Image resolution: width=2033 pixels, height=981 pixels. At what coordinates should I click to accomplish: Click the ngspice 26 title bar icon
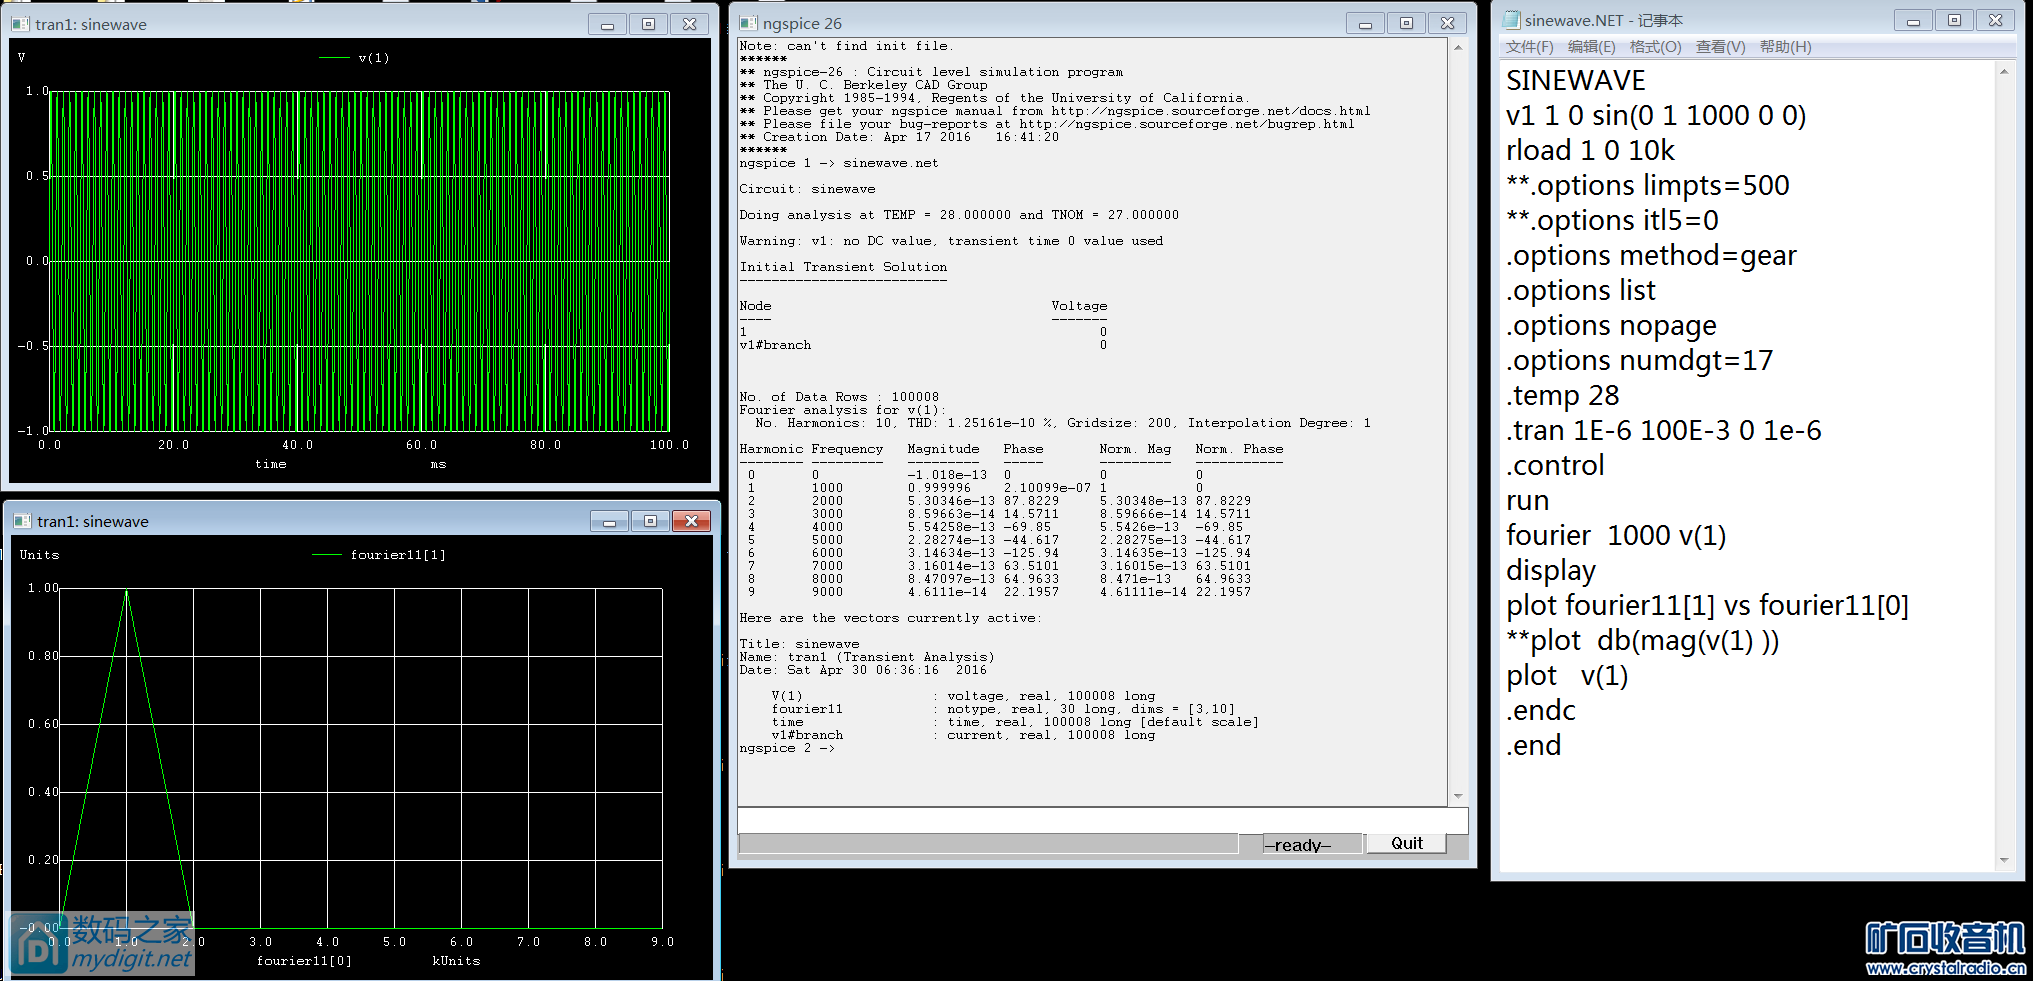(749, 23)
